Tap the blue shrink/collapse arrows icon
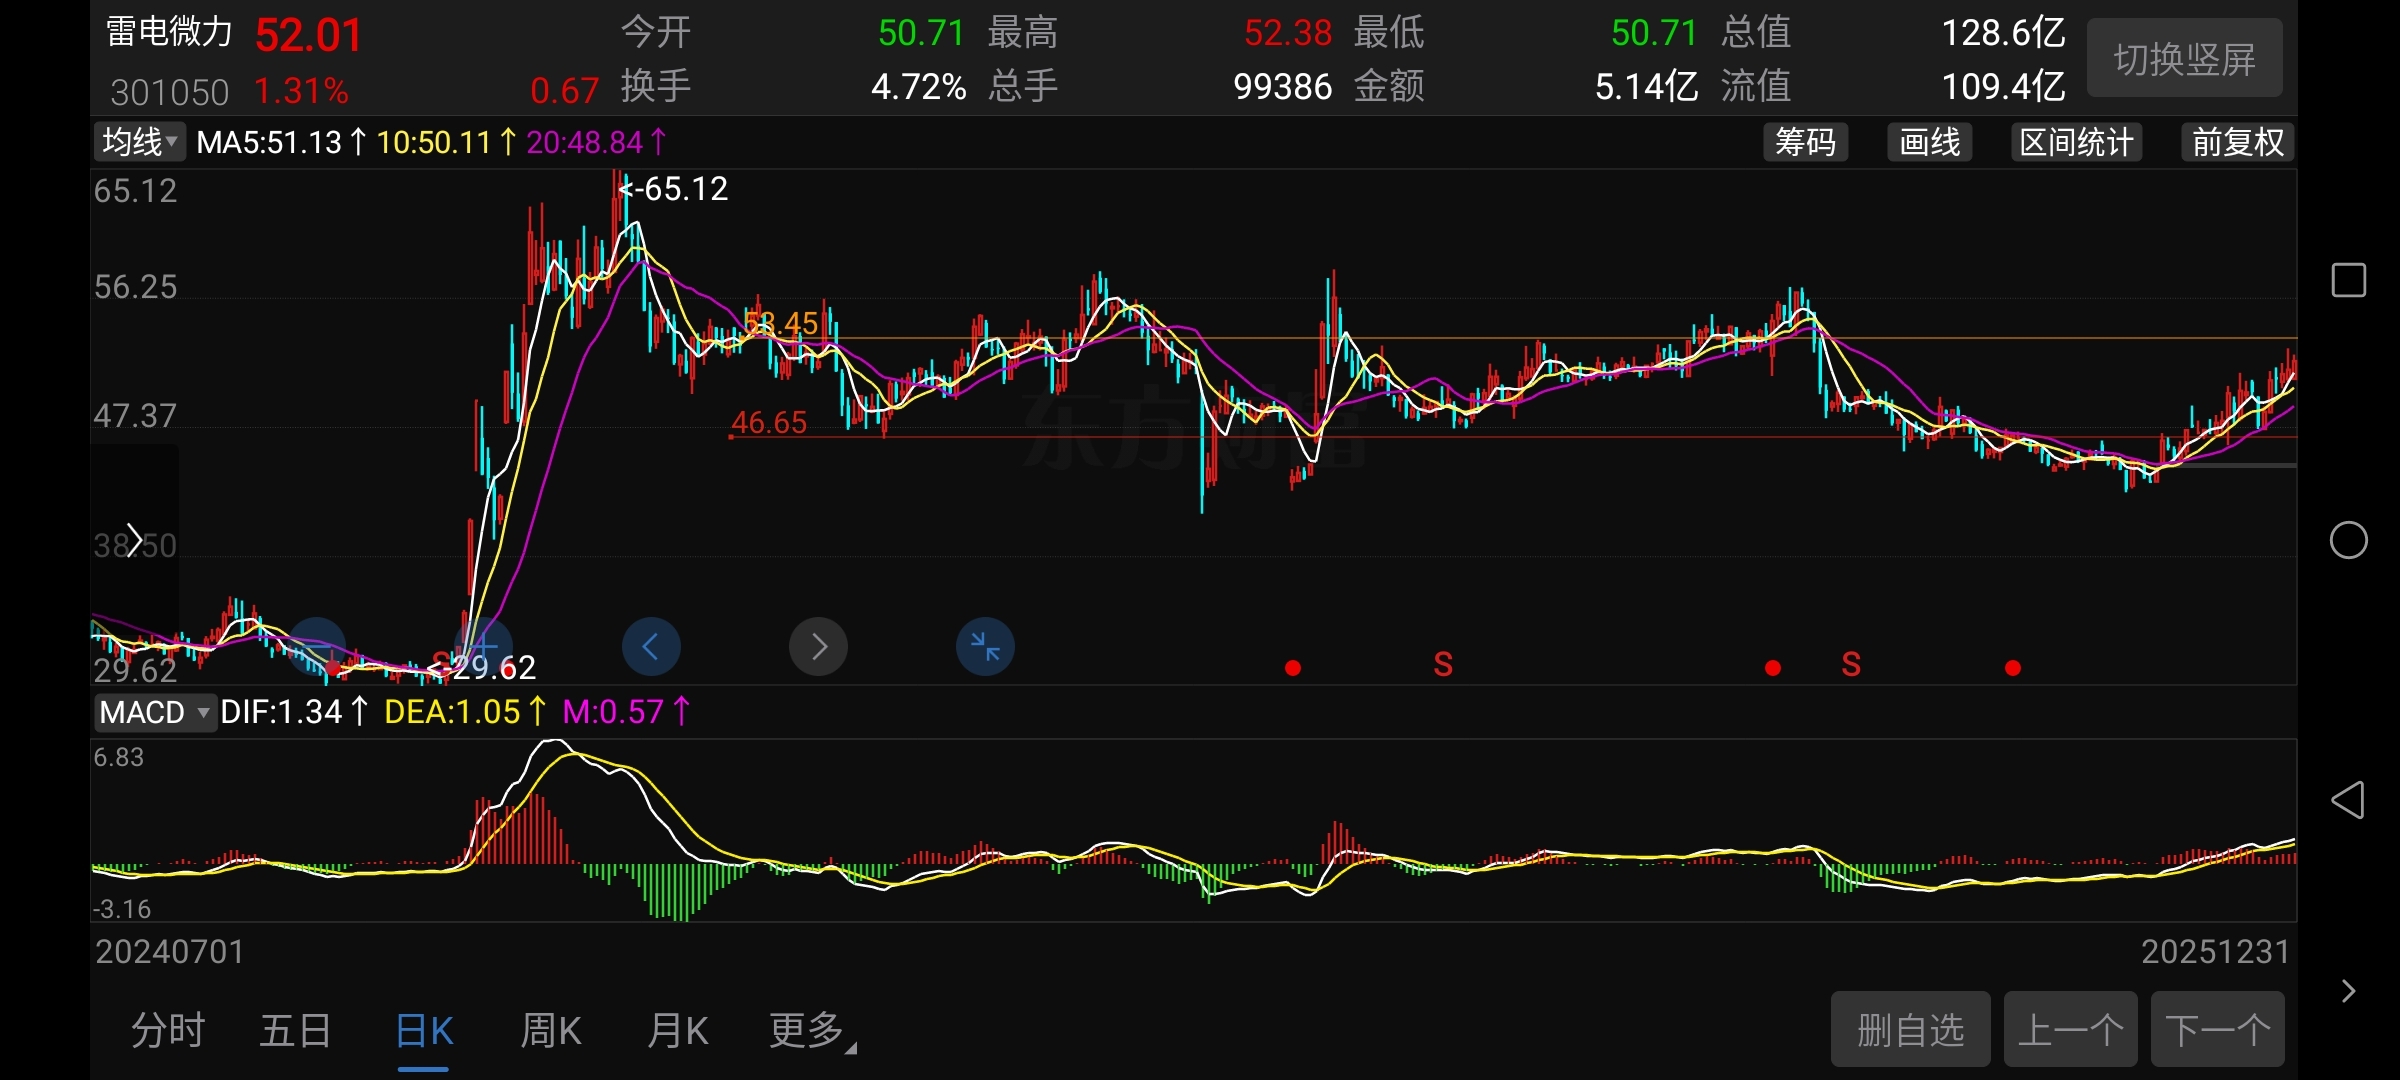Image resolution: width=2400 pixels, height=1080 pixels. pos(985,647)
